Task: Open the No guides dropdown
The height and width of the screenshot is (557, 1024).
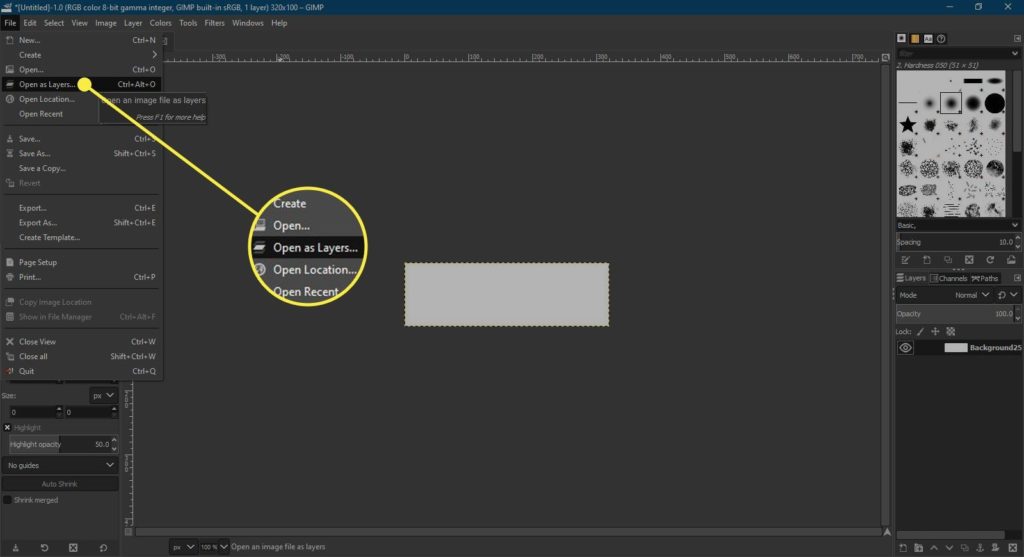Action: tap(59, 466)
